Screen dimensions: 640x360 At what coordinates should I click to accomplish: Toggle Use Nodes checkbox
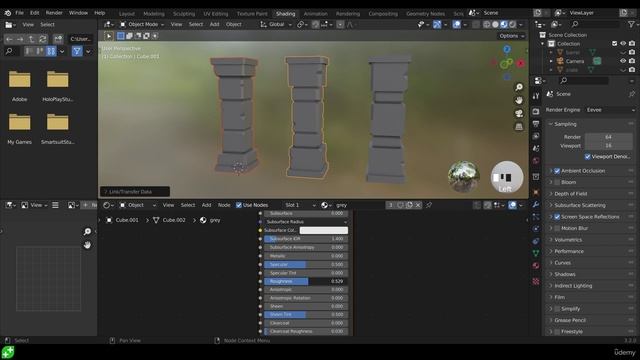click(x=239, y=205)
